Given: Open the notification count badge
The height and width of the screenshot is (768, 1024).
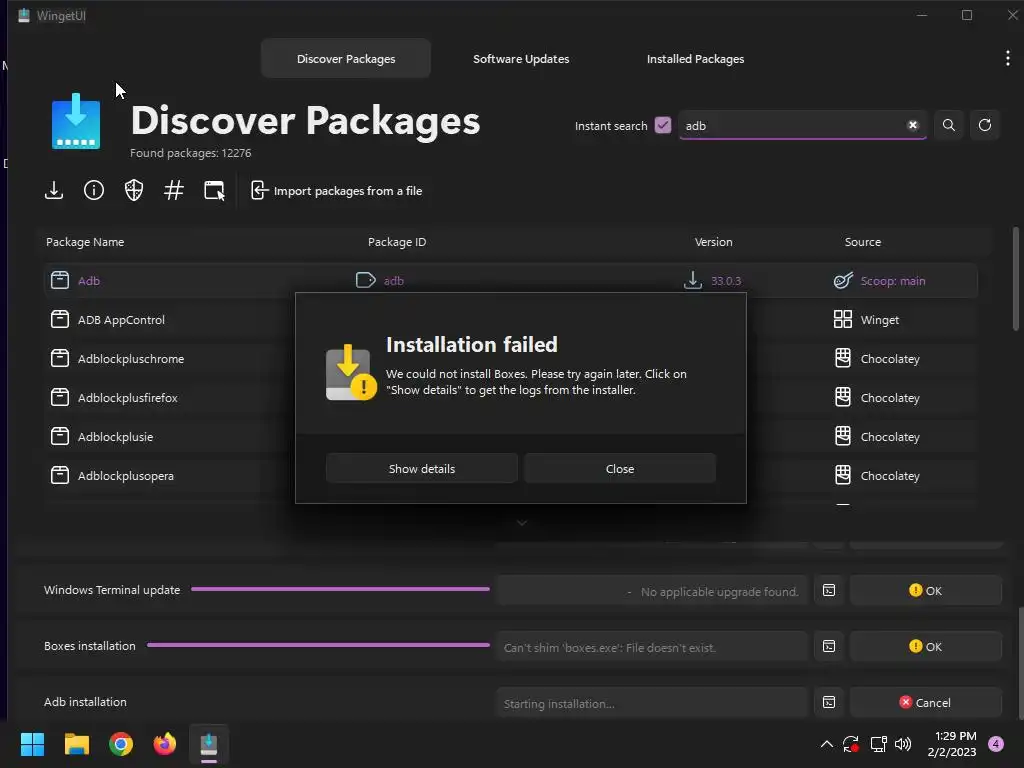Looking at the screenshot, I should click(x=996, y=744).
